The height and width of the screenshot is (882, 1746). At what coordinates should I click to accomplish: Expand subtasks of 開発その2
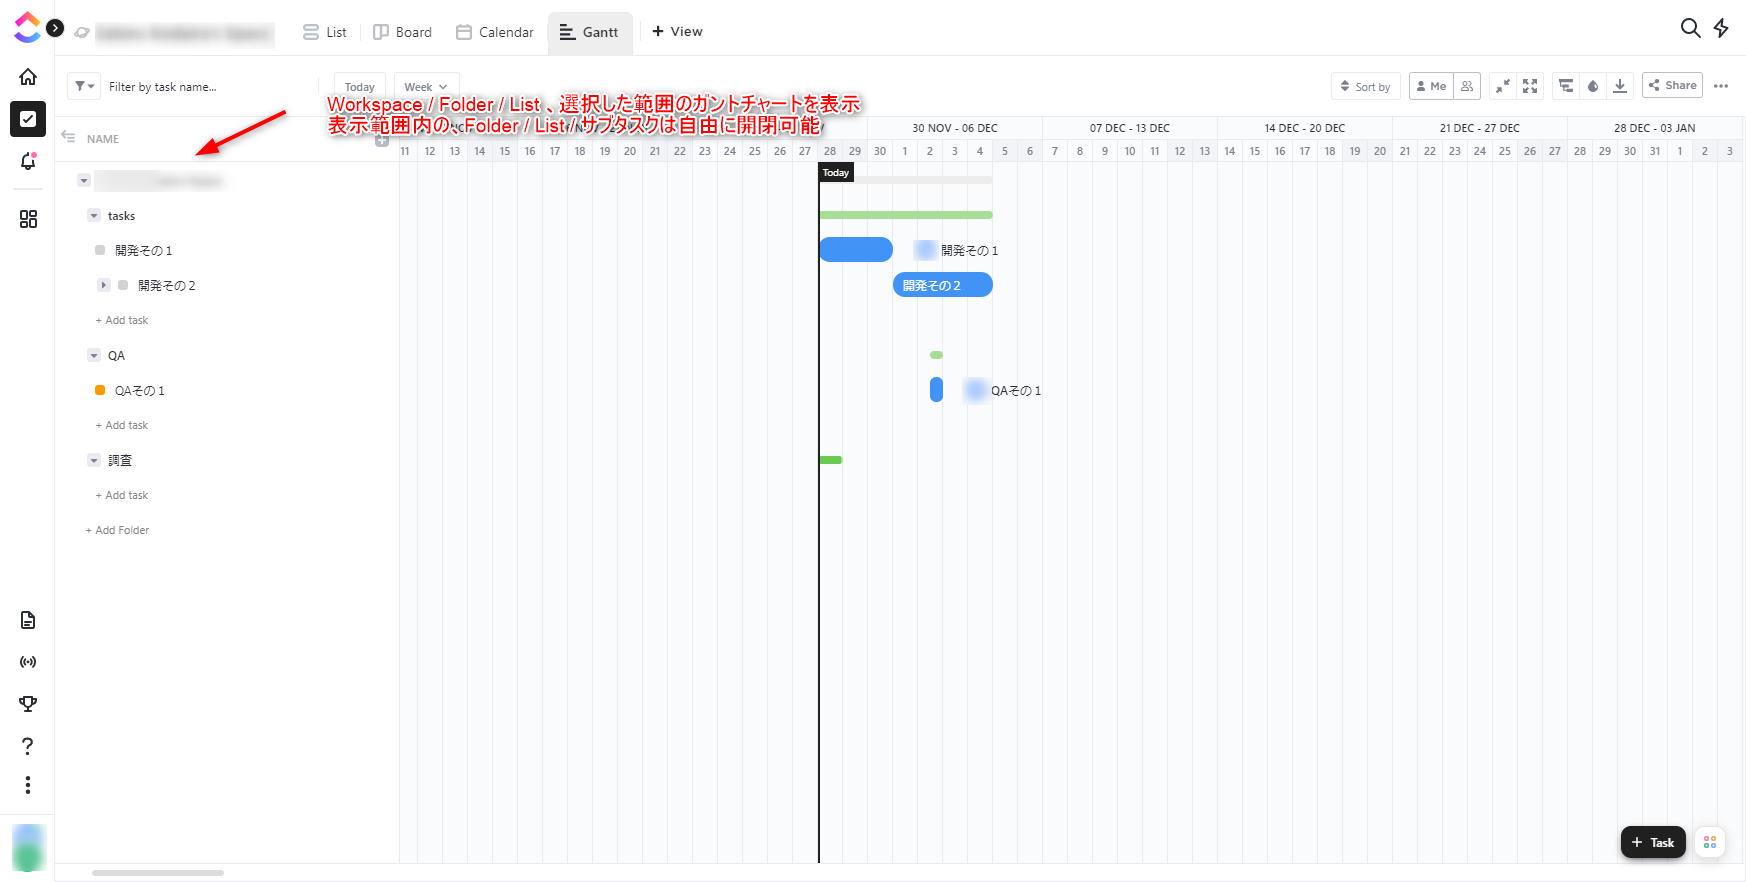[103, 285]
